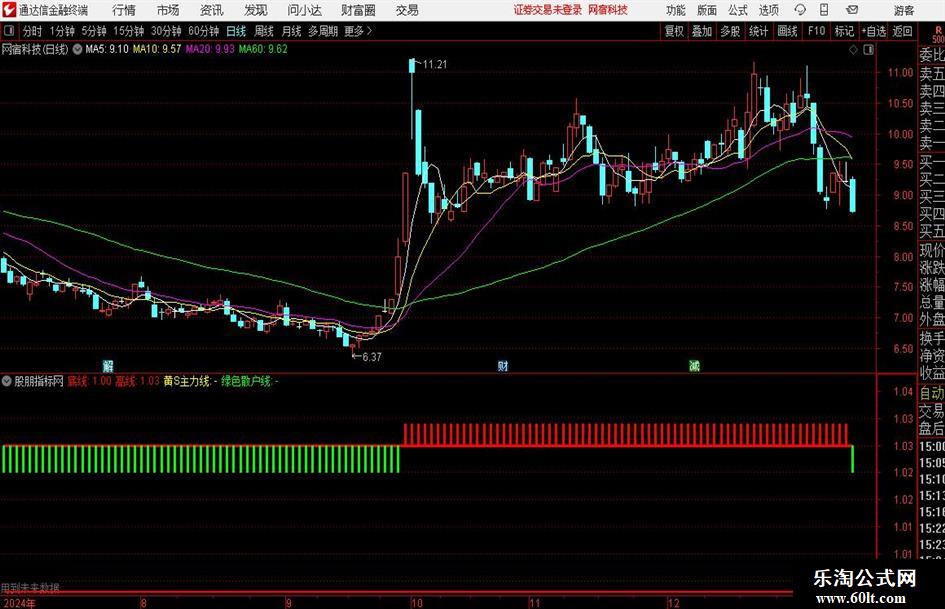The image size is (945, 609).
Task: Open the mail envelope icon
Action: point(852,10)
